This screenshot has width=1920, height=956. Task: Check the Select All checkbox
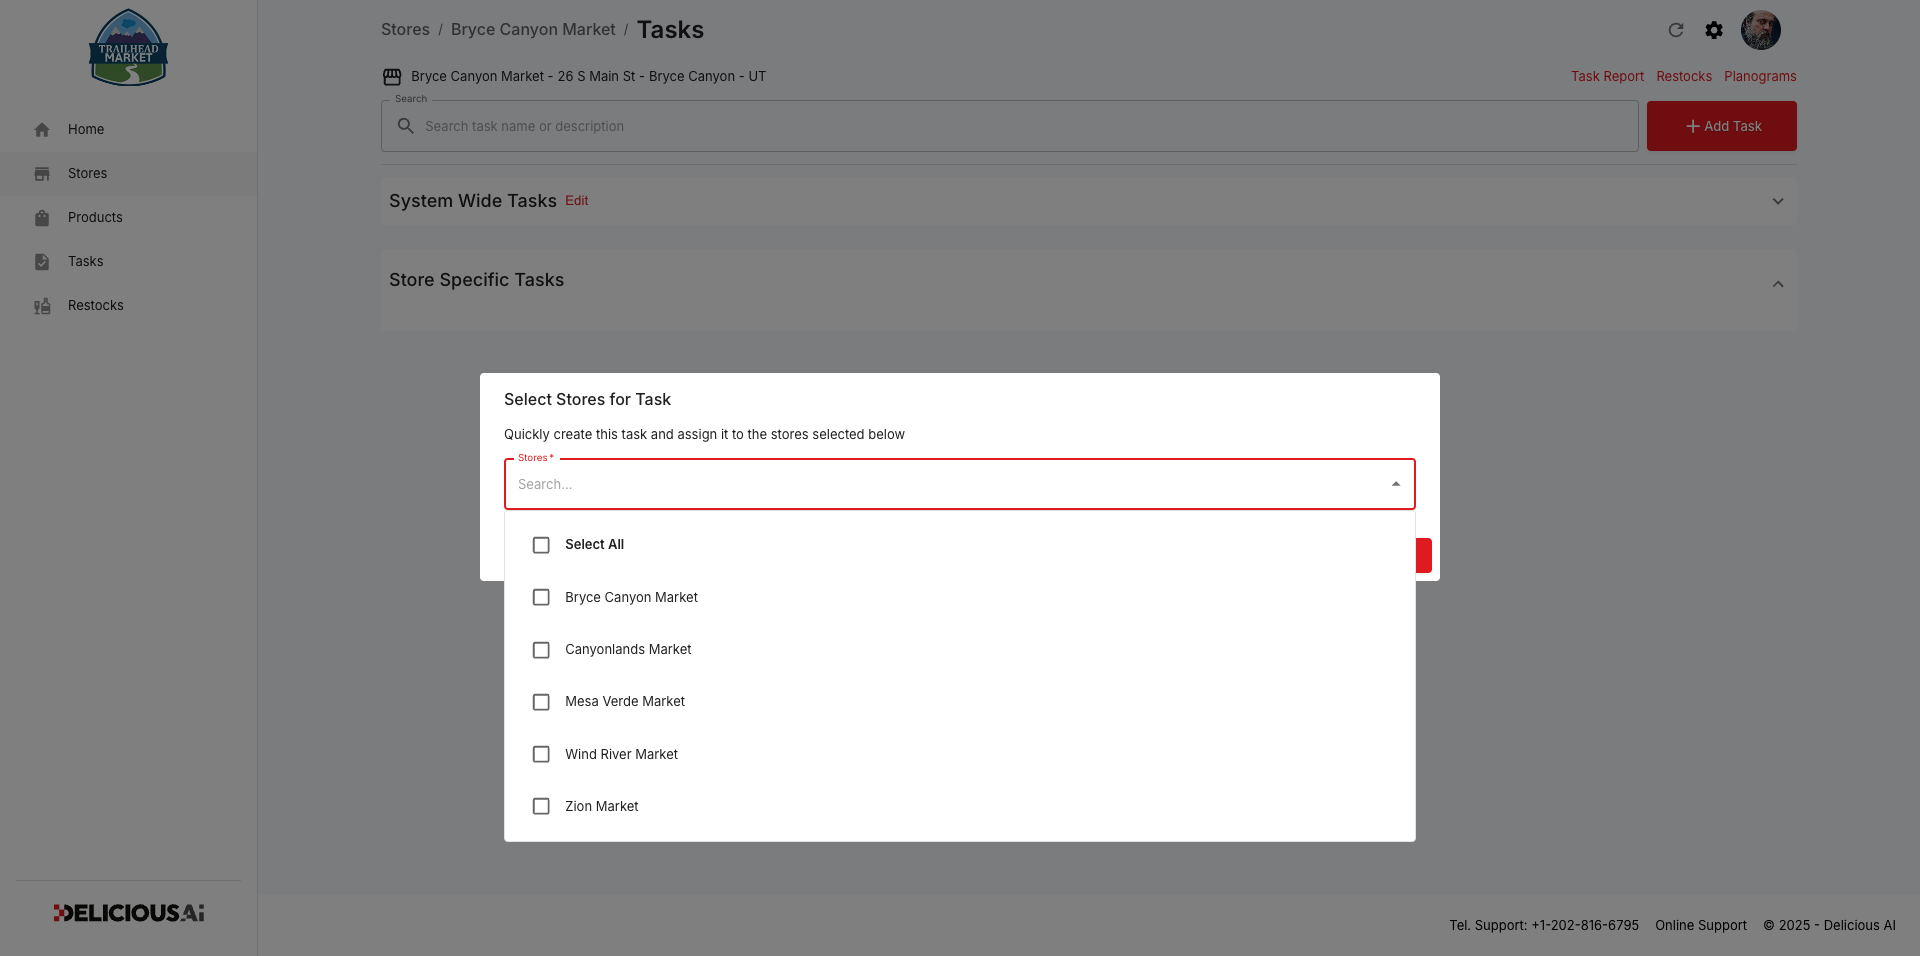tap(541, 545)
